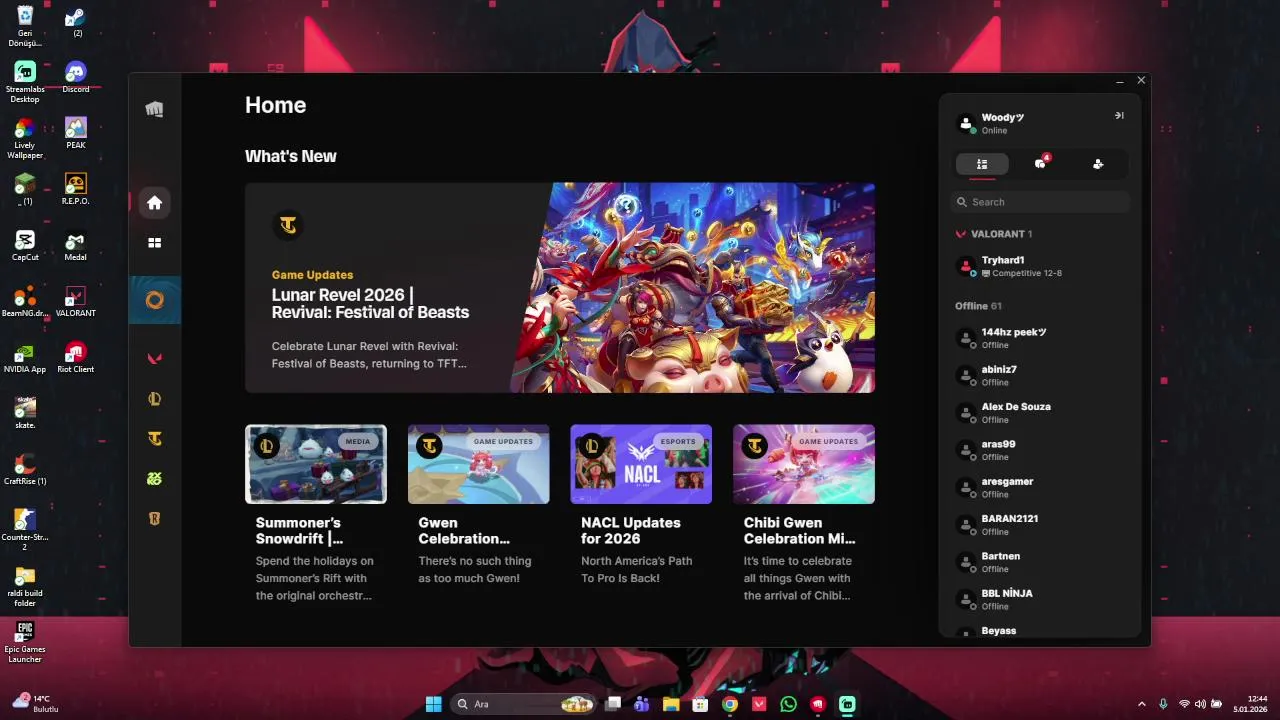
Task: Click the friends Search field
Action: [1040, 202]
